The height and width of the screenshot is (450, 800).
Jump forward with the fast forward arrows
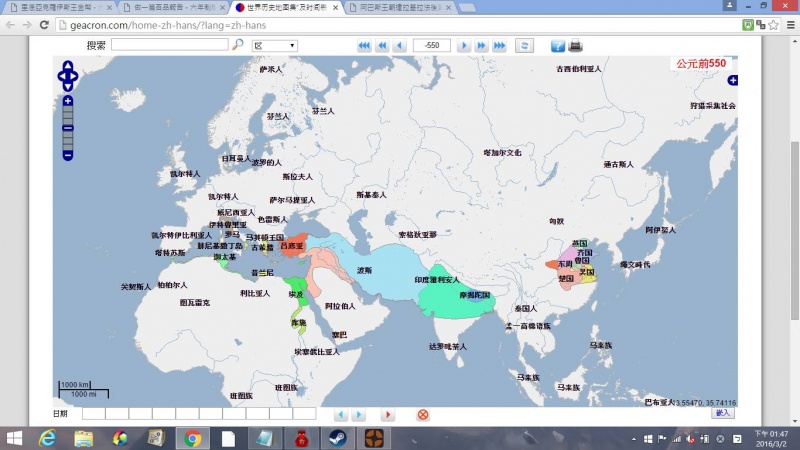point(481,46)
